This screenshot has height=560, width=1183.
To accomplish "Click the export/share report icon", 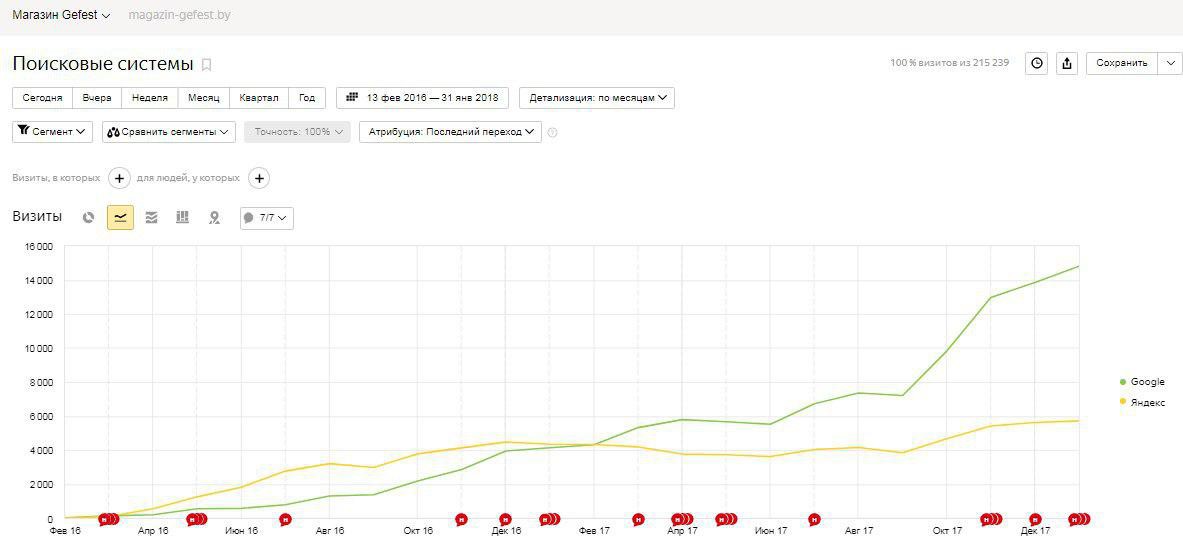I will point(1067,63).
